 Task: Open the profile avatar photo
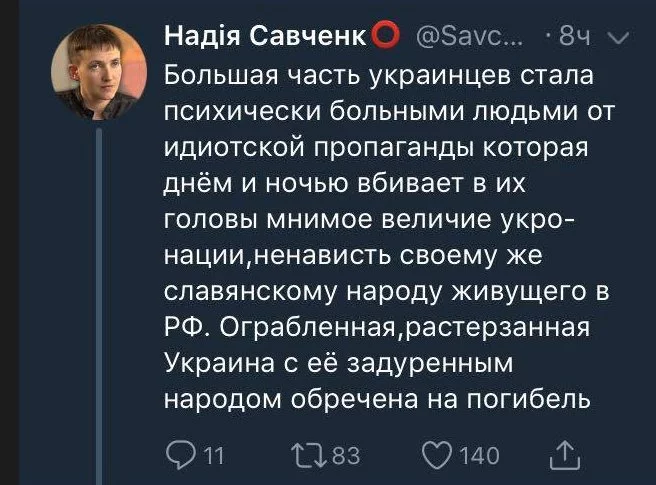coord(96,70)
